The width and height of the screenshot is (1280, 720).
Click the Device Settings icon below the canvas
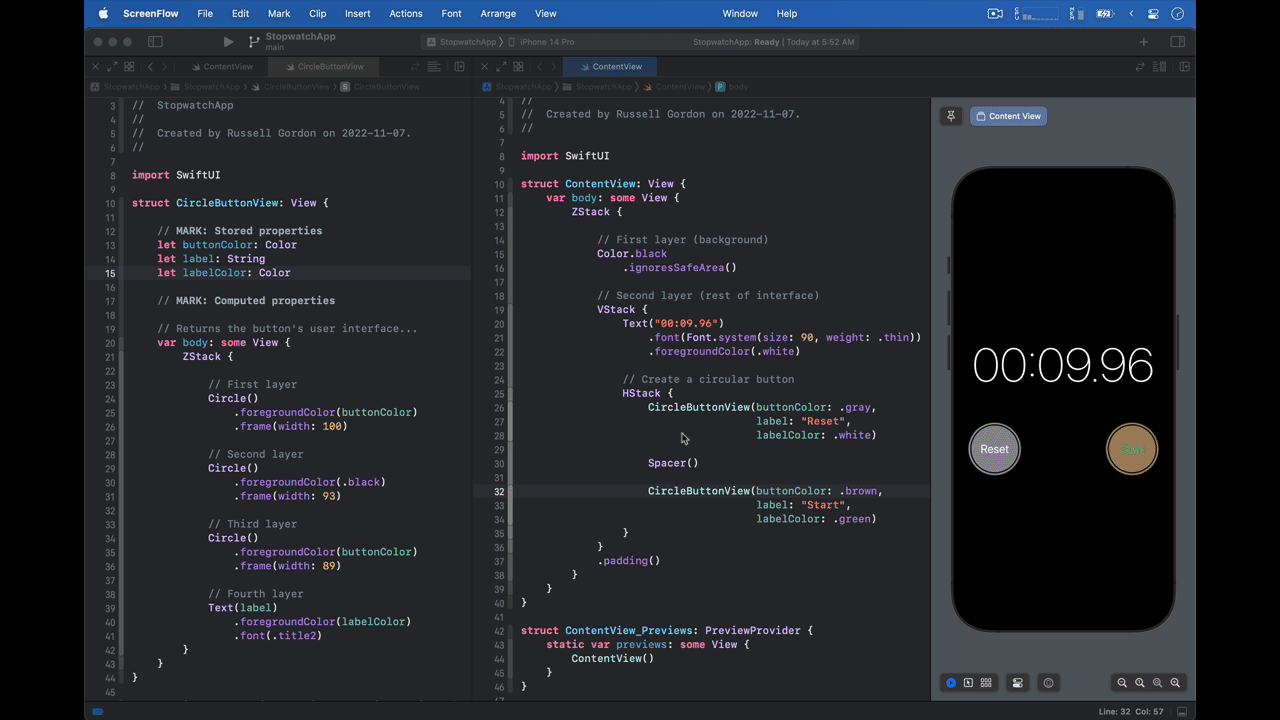tap(1017, 682)
